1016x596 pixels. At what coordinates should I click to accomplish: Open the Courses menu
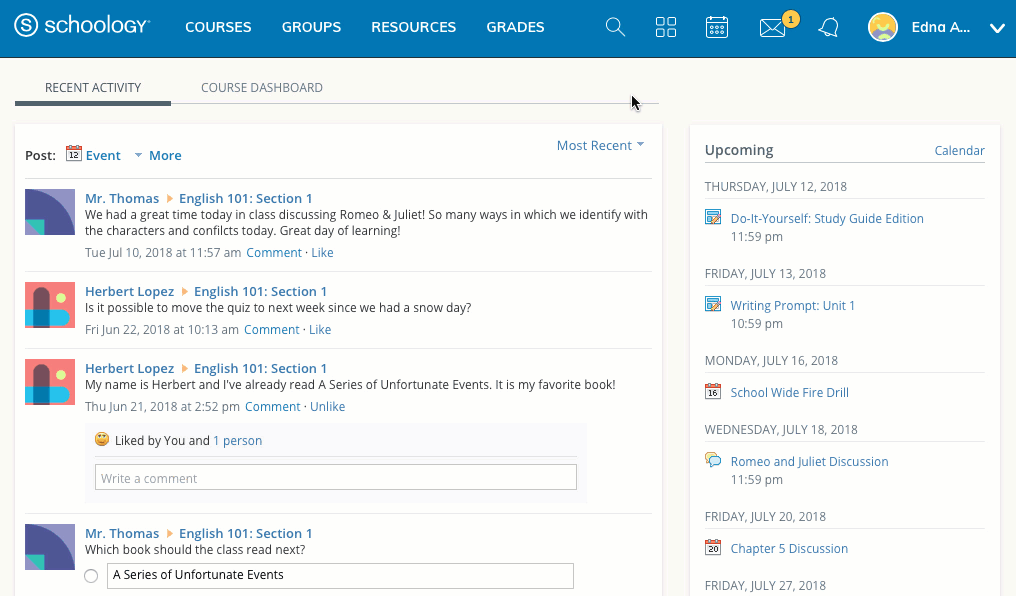click(x=218, y=28)
